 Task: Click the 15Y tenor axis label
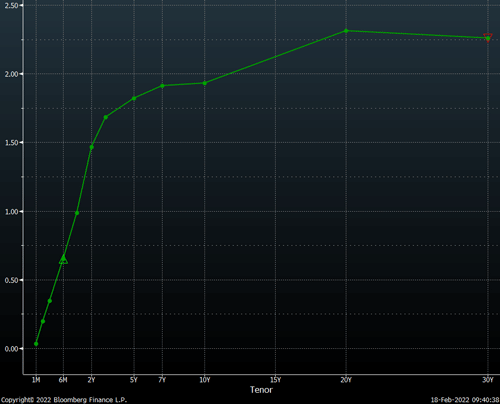(275, 380)
